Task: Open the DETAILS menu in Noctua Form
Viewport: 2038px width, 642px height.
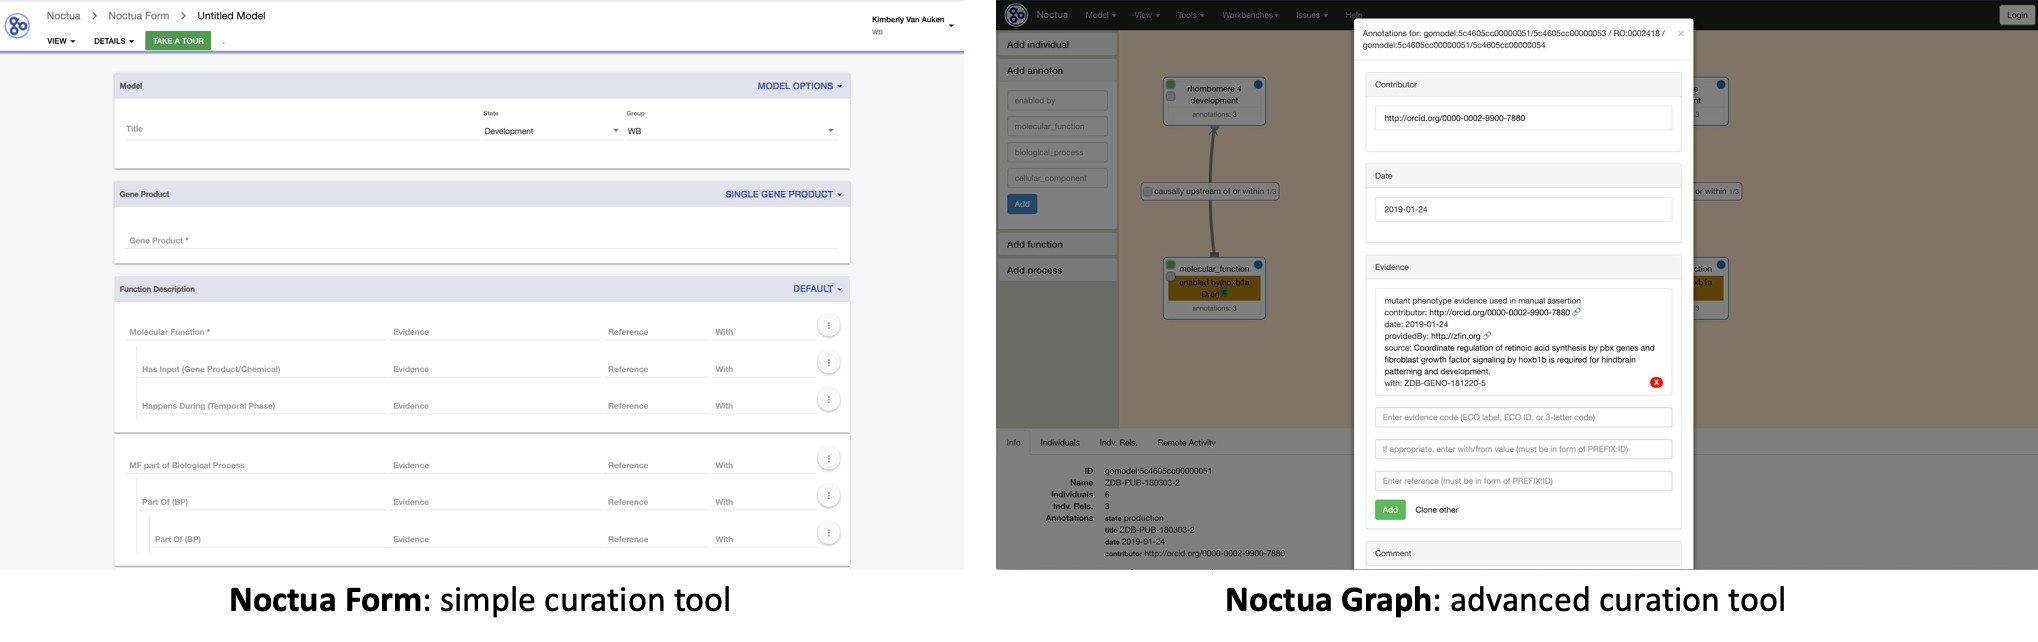Action: [114, 41]
